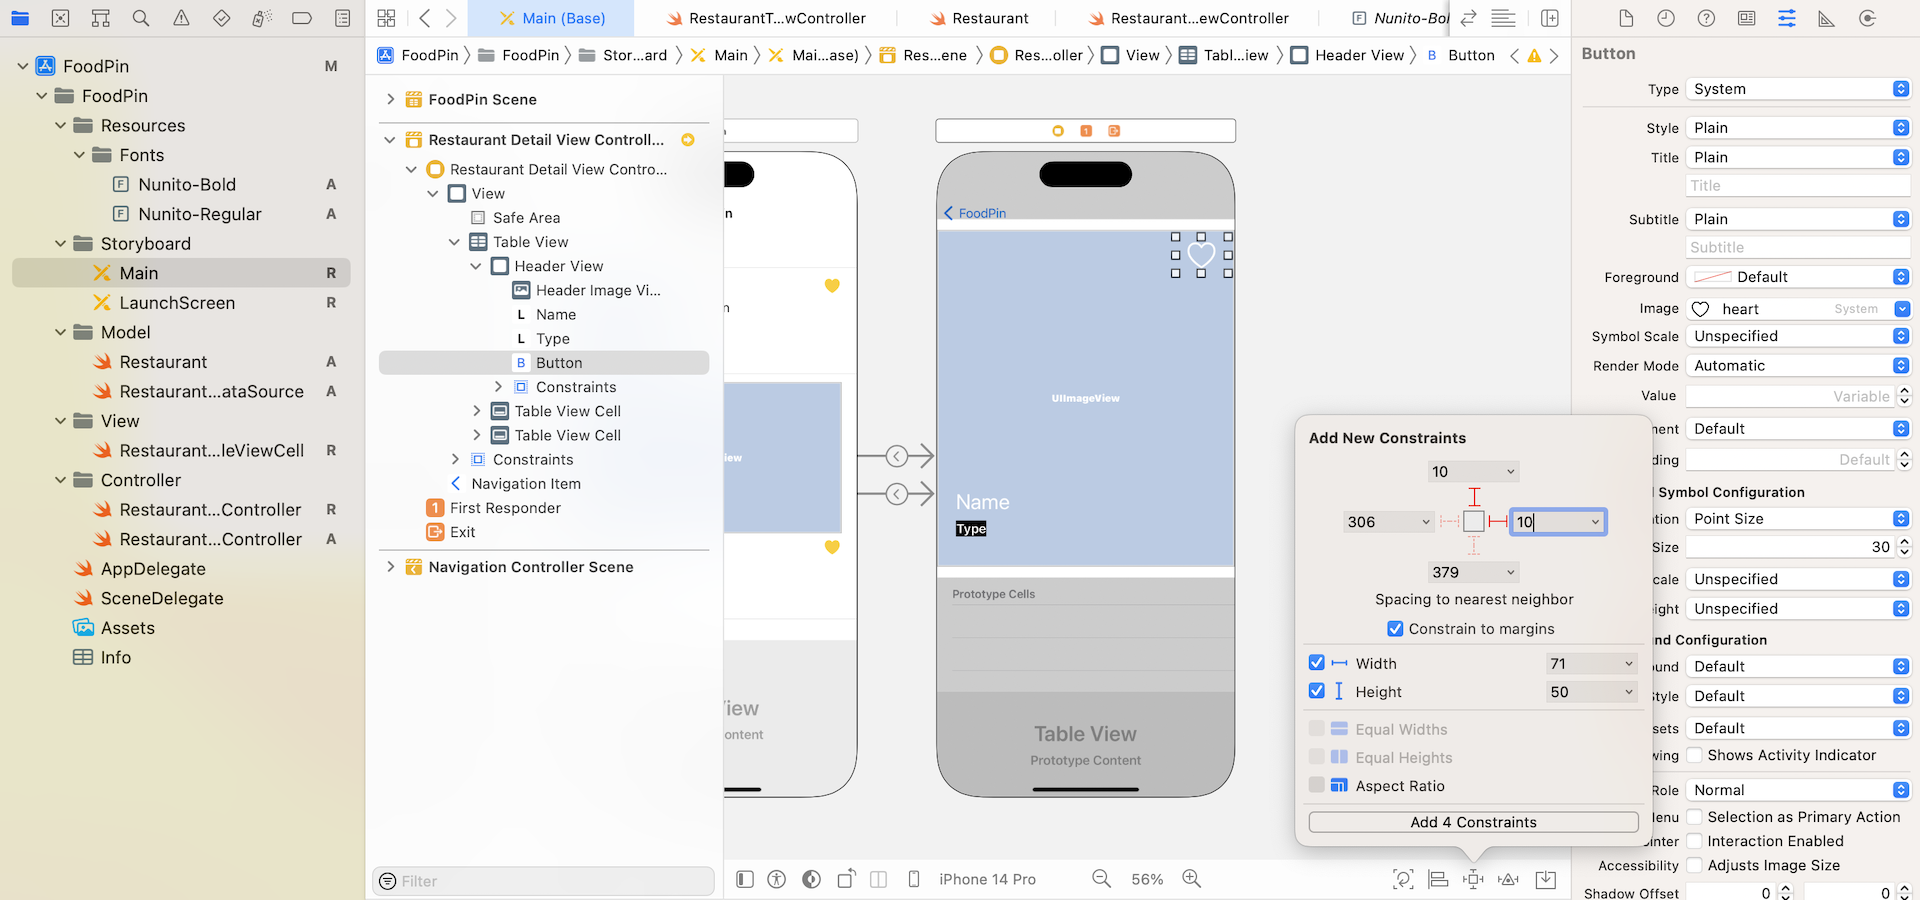Collapse the Restaurant Detail View Controller Scene
The height and width of the screenshot is (900, 1920).
(390, 140)
